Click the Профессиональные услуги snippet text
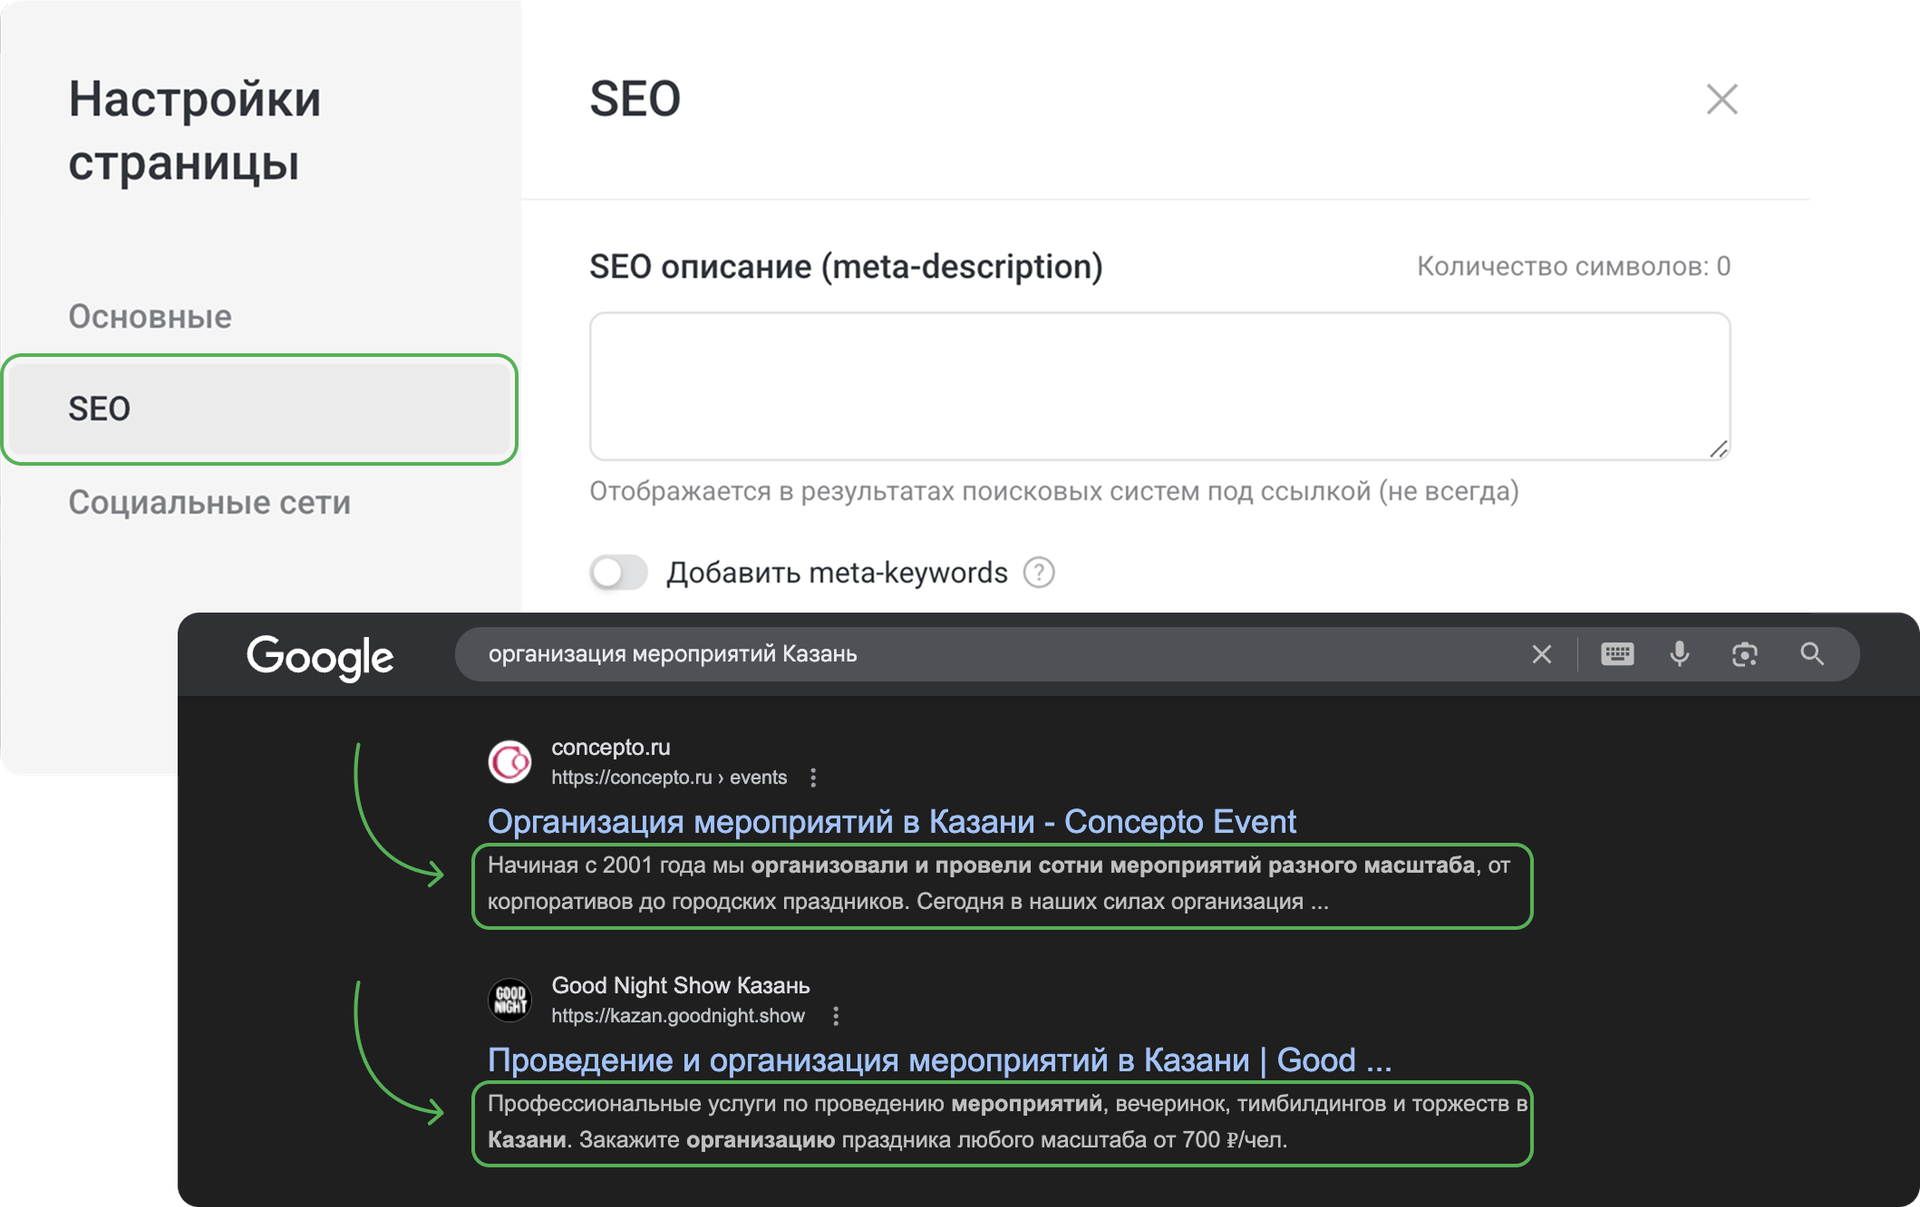This screenshot has height=1207, width=1920. pyautogui.click(x=1007, y=1121)
